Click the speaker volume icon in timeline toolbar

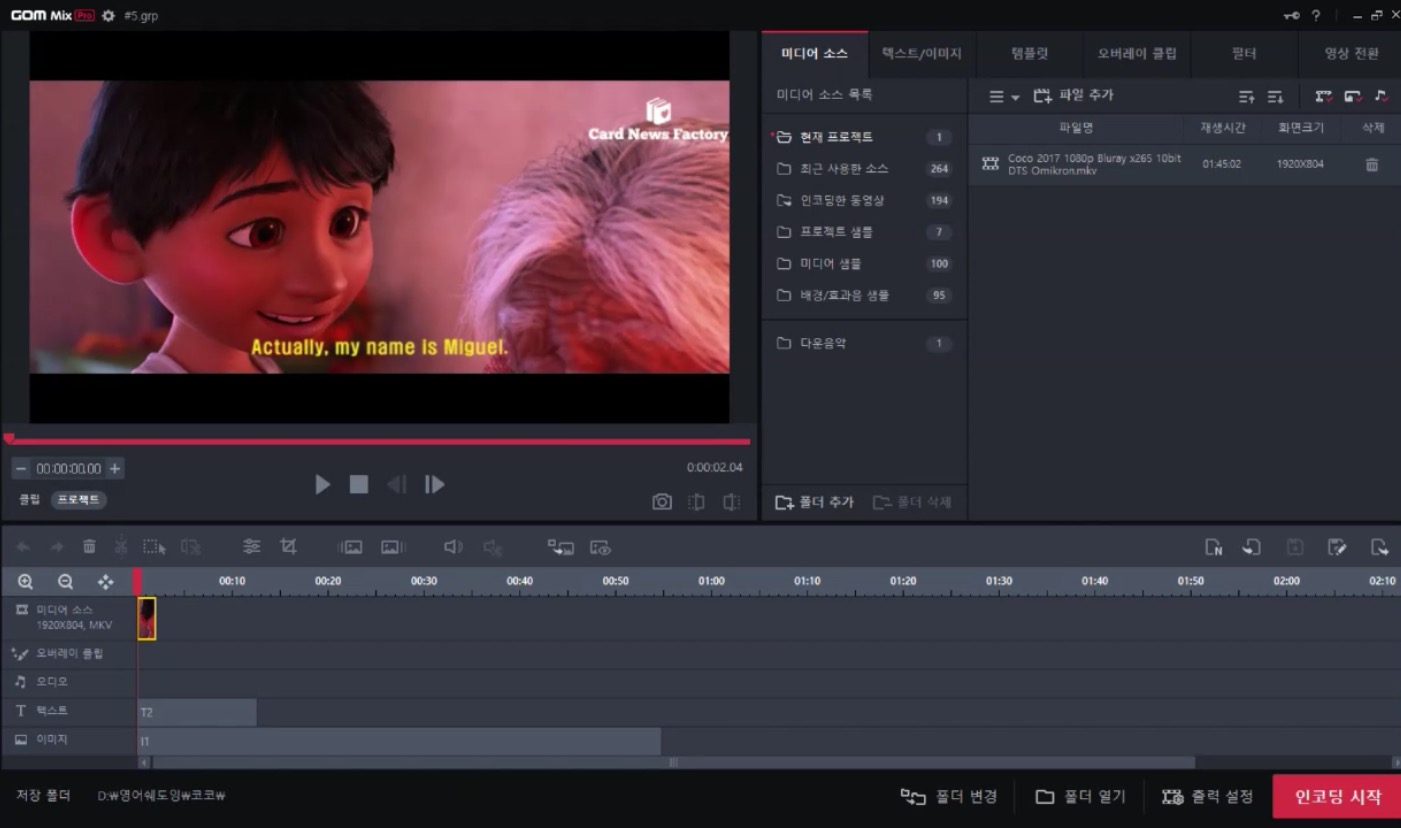453,546
